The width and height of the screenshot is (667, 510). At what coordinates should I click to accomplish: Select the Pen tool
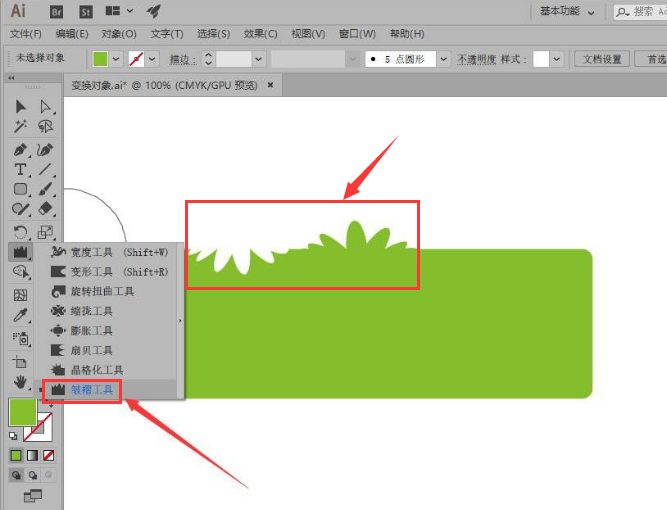point(20,149)
